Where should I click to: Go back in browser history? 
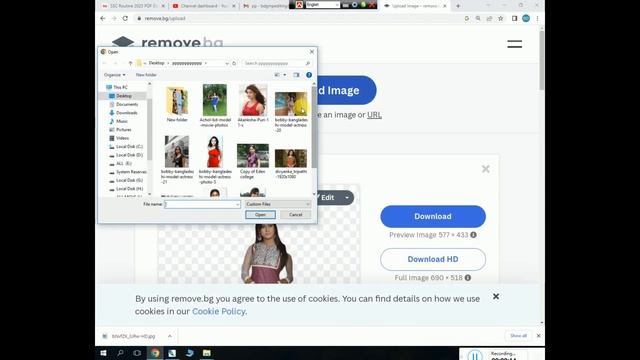(103, 18)
